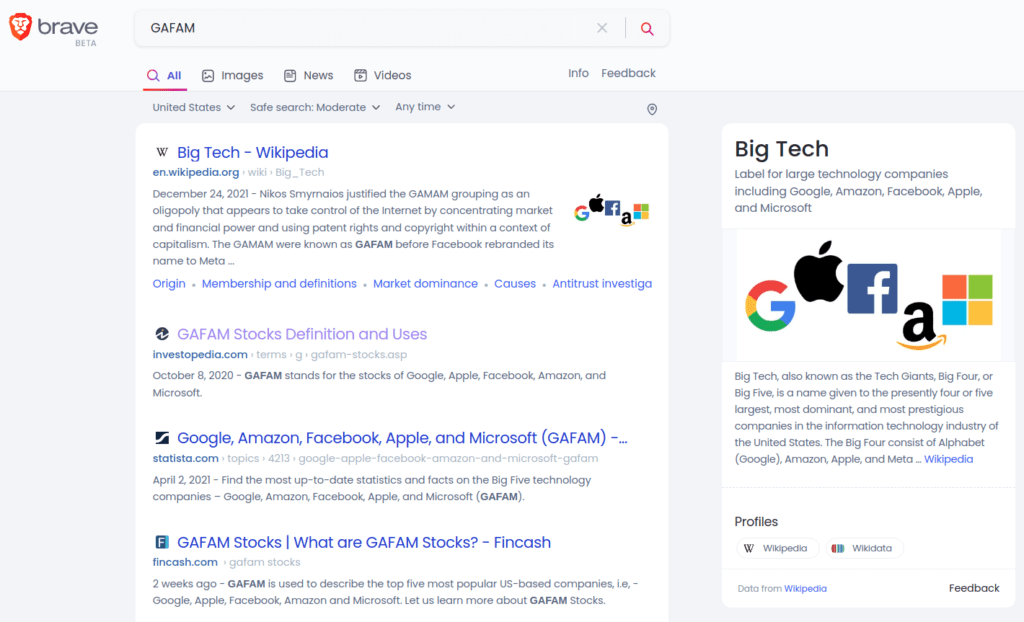1024x622 pixels.
Task: Click the Big Tech panel title
Action: click(781, 149)
